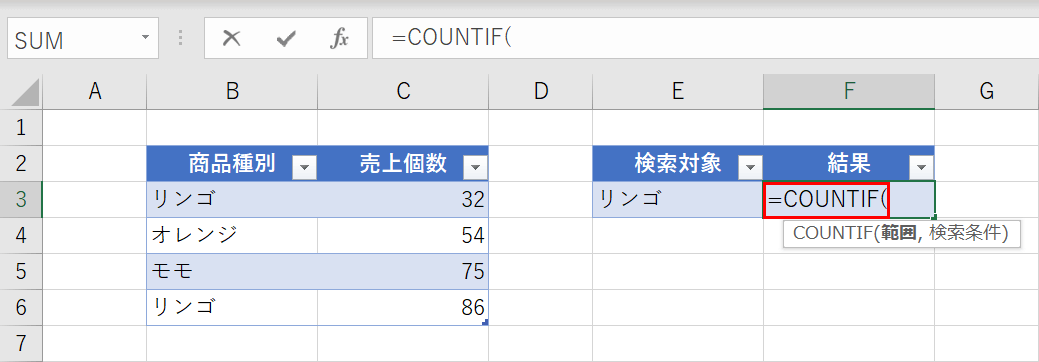Click cell F3 with =COUNTIF( formula
This screenshot has height=362, width=1039.
pyautogui.click(x=849, y=199)
